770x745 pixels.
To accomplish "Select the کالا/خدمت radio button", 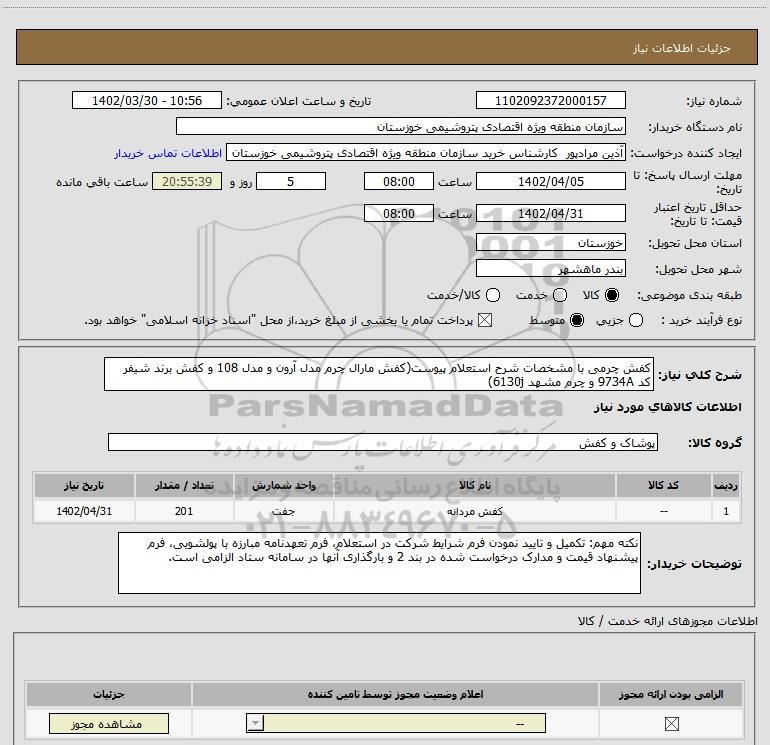I will 493,295.
